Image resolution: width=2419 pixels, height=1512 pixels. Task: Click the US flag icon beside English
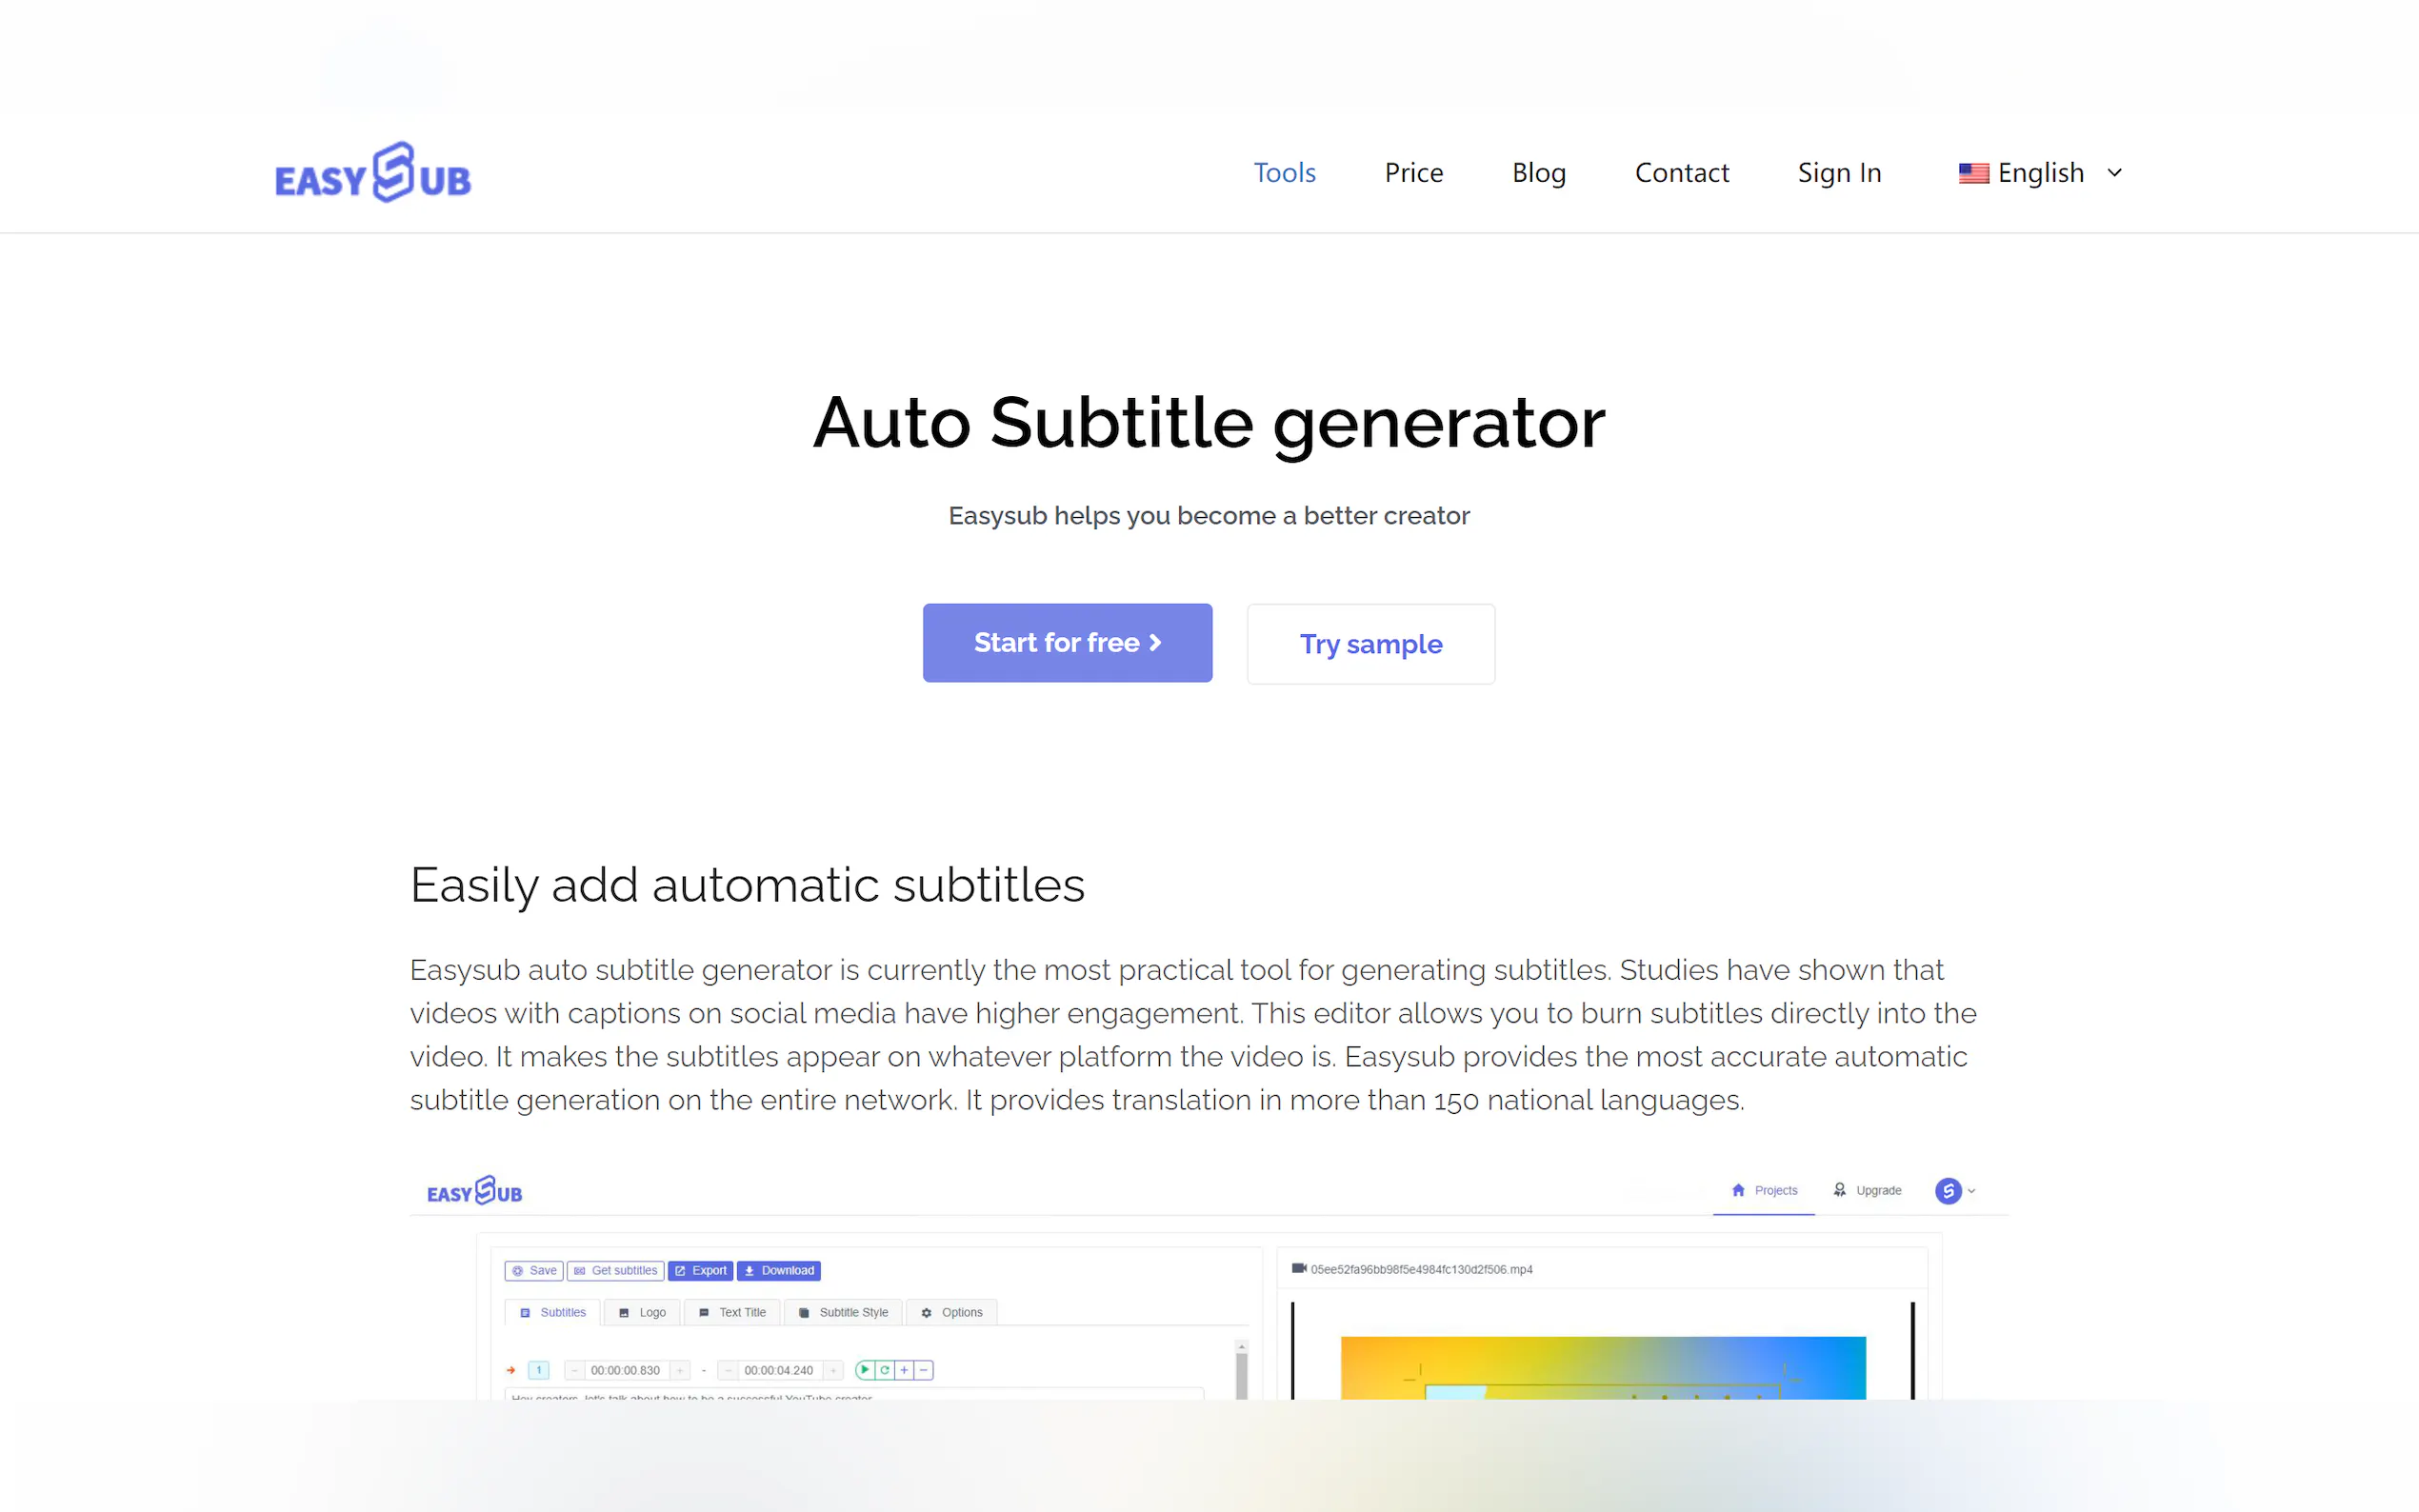click(1973, 173)
